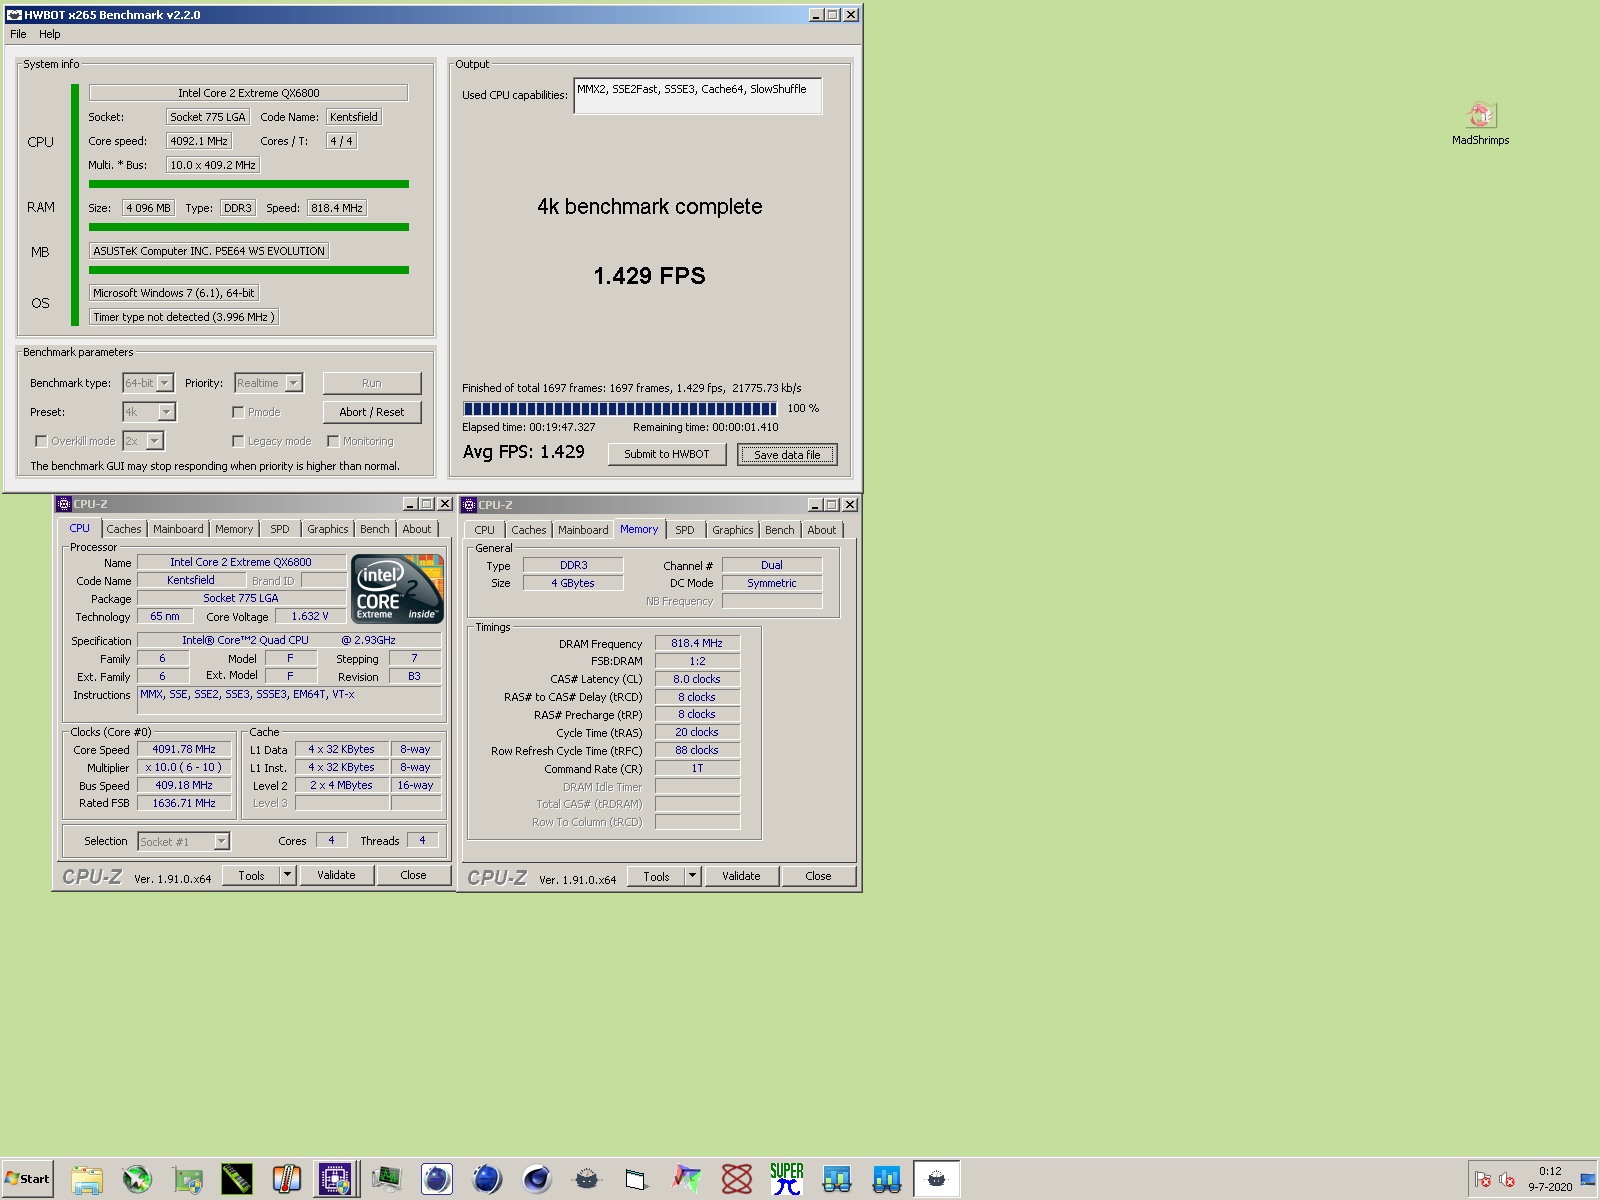This screenshot has height=1200, width=1600.
Task: Toggle the Legacy mode checkbox
Action: [238, 441]
